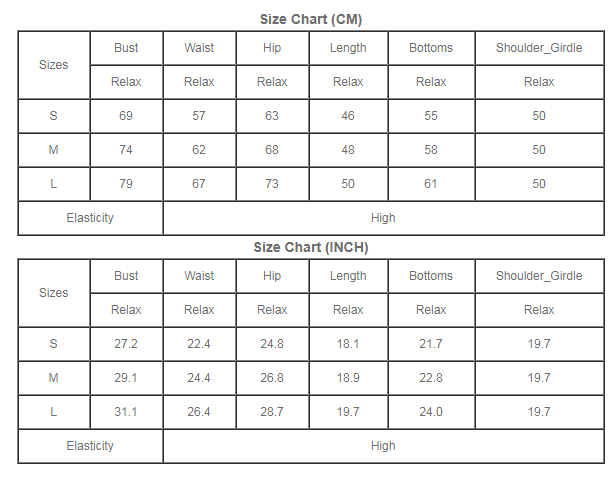Select the Elasticity label in the INCH chart

coord(90,446)
